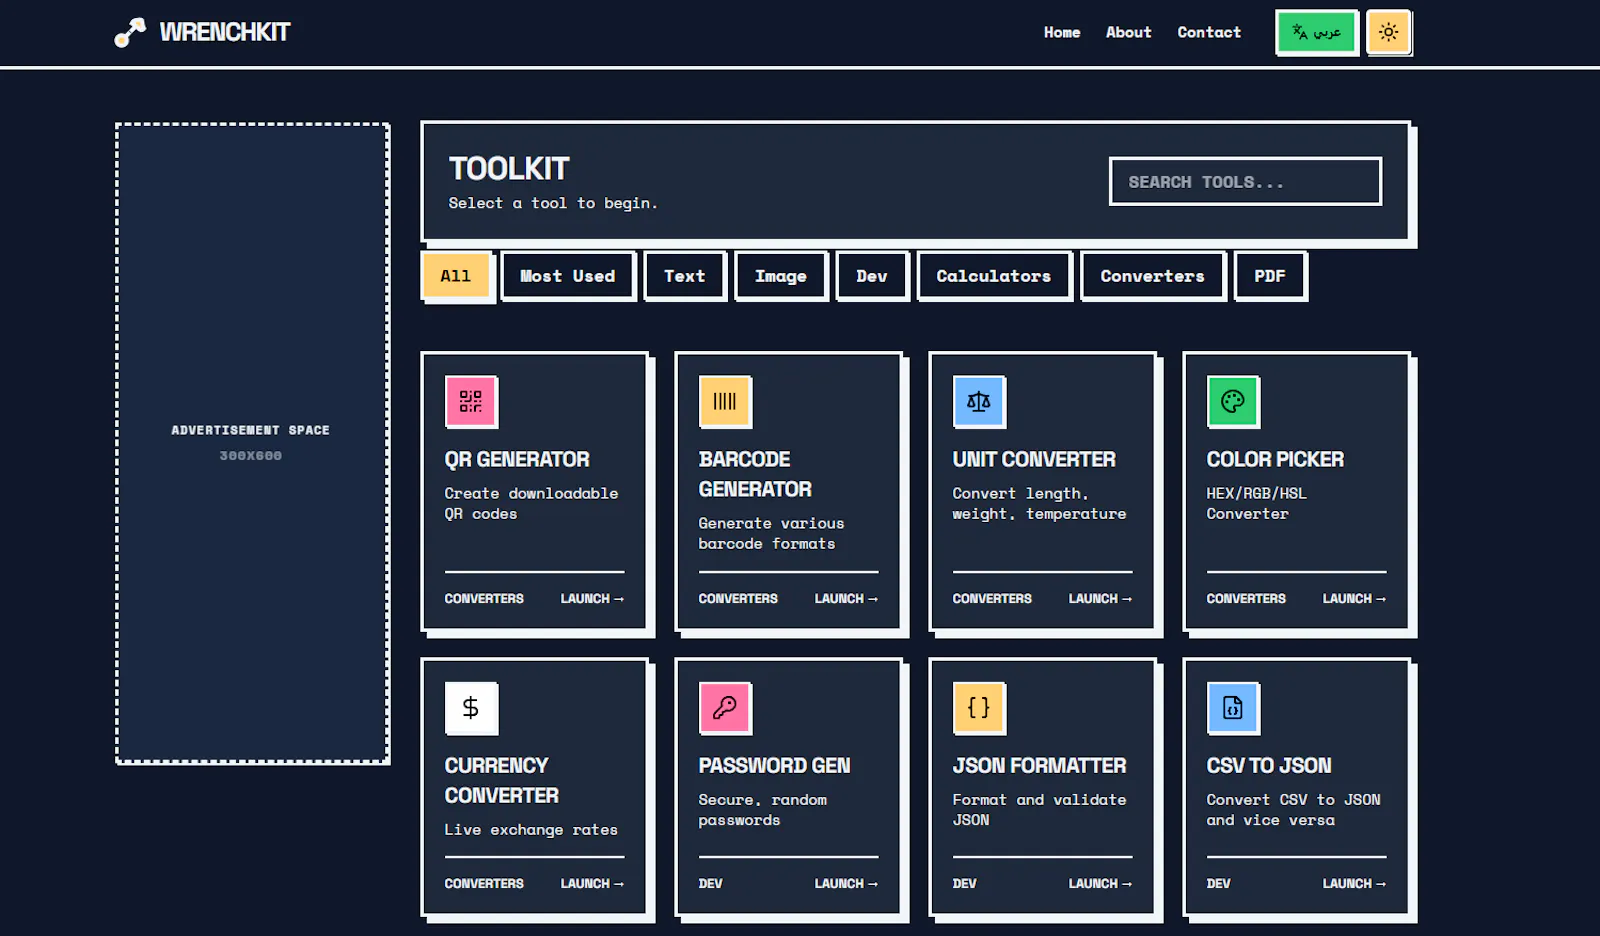Click the QR GENERATOR card title
This screenshot has width=1600, height=936.
[x=517, y=459]
